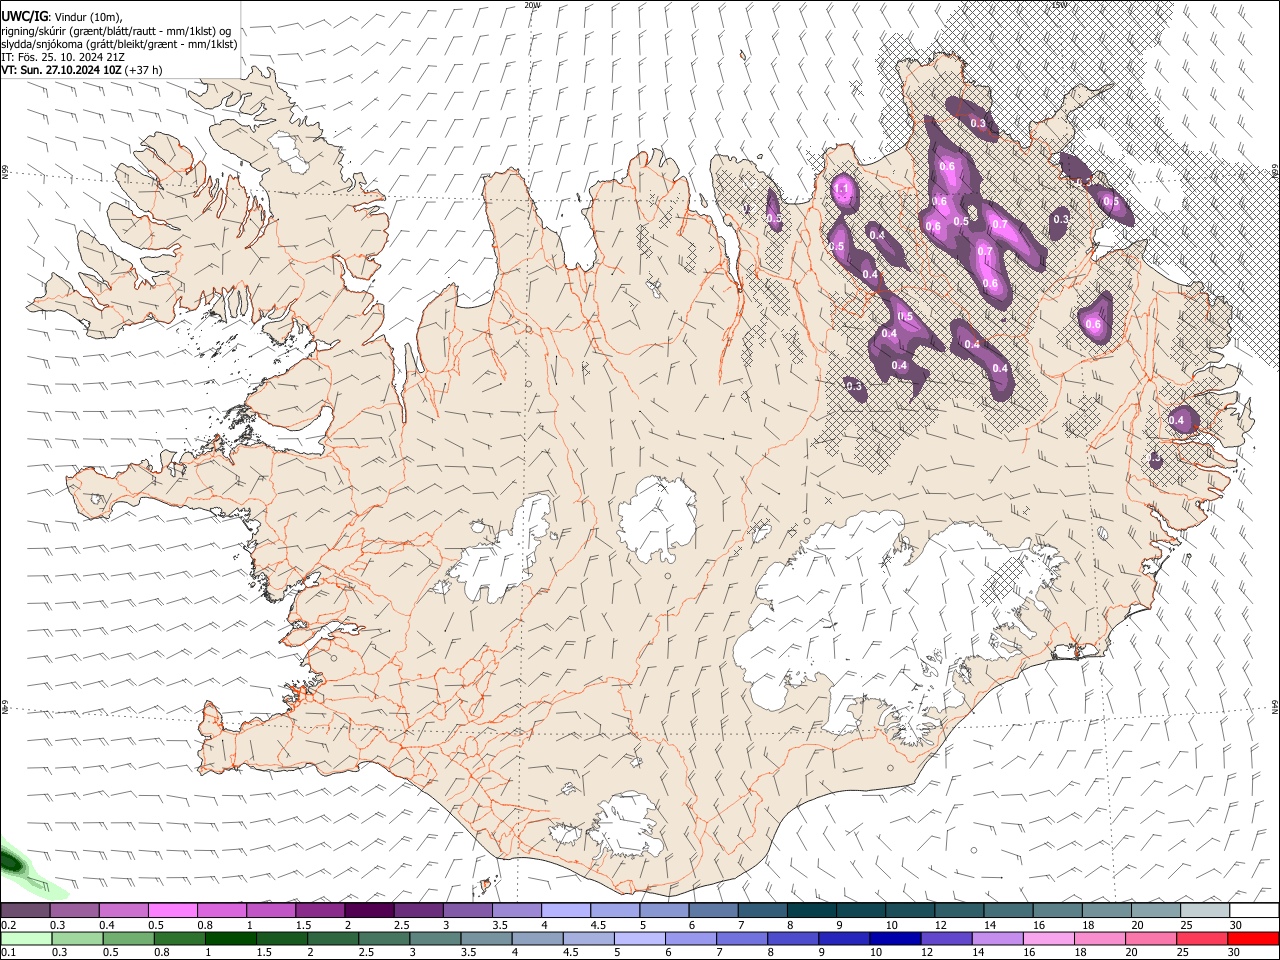Pick the dark teal snow swatch labeled 8
Viewport: 1280px width, 960px height.
tap(811, 910)
